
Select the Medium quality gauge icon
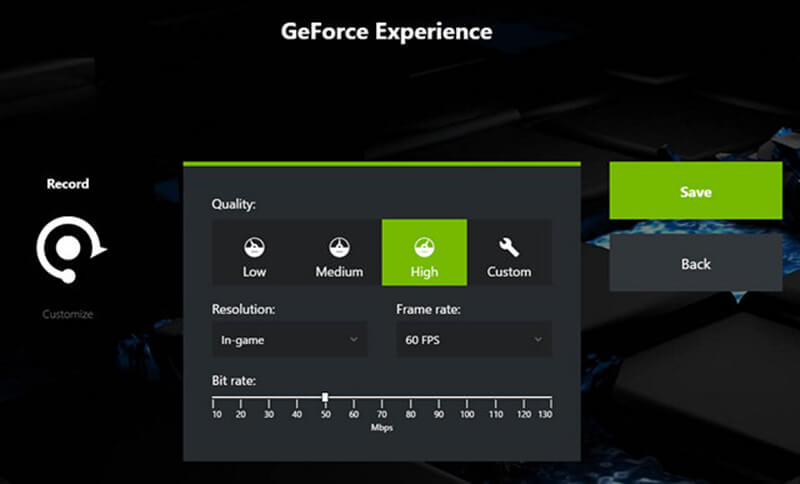pos(339,247)
